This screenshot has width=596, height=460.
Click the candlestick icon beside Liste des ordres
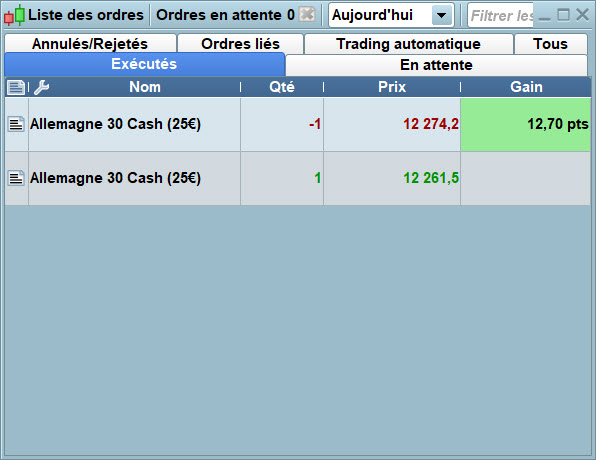pos(14,15)
